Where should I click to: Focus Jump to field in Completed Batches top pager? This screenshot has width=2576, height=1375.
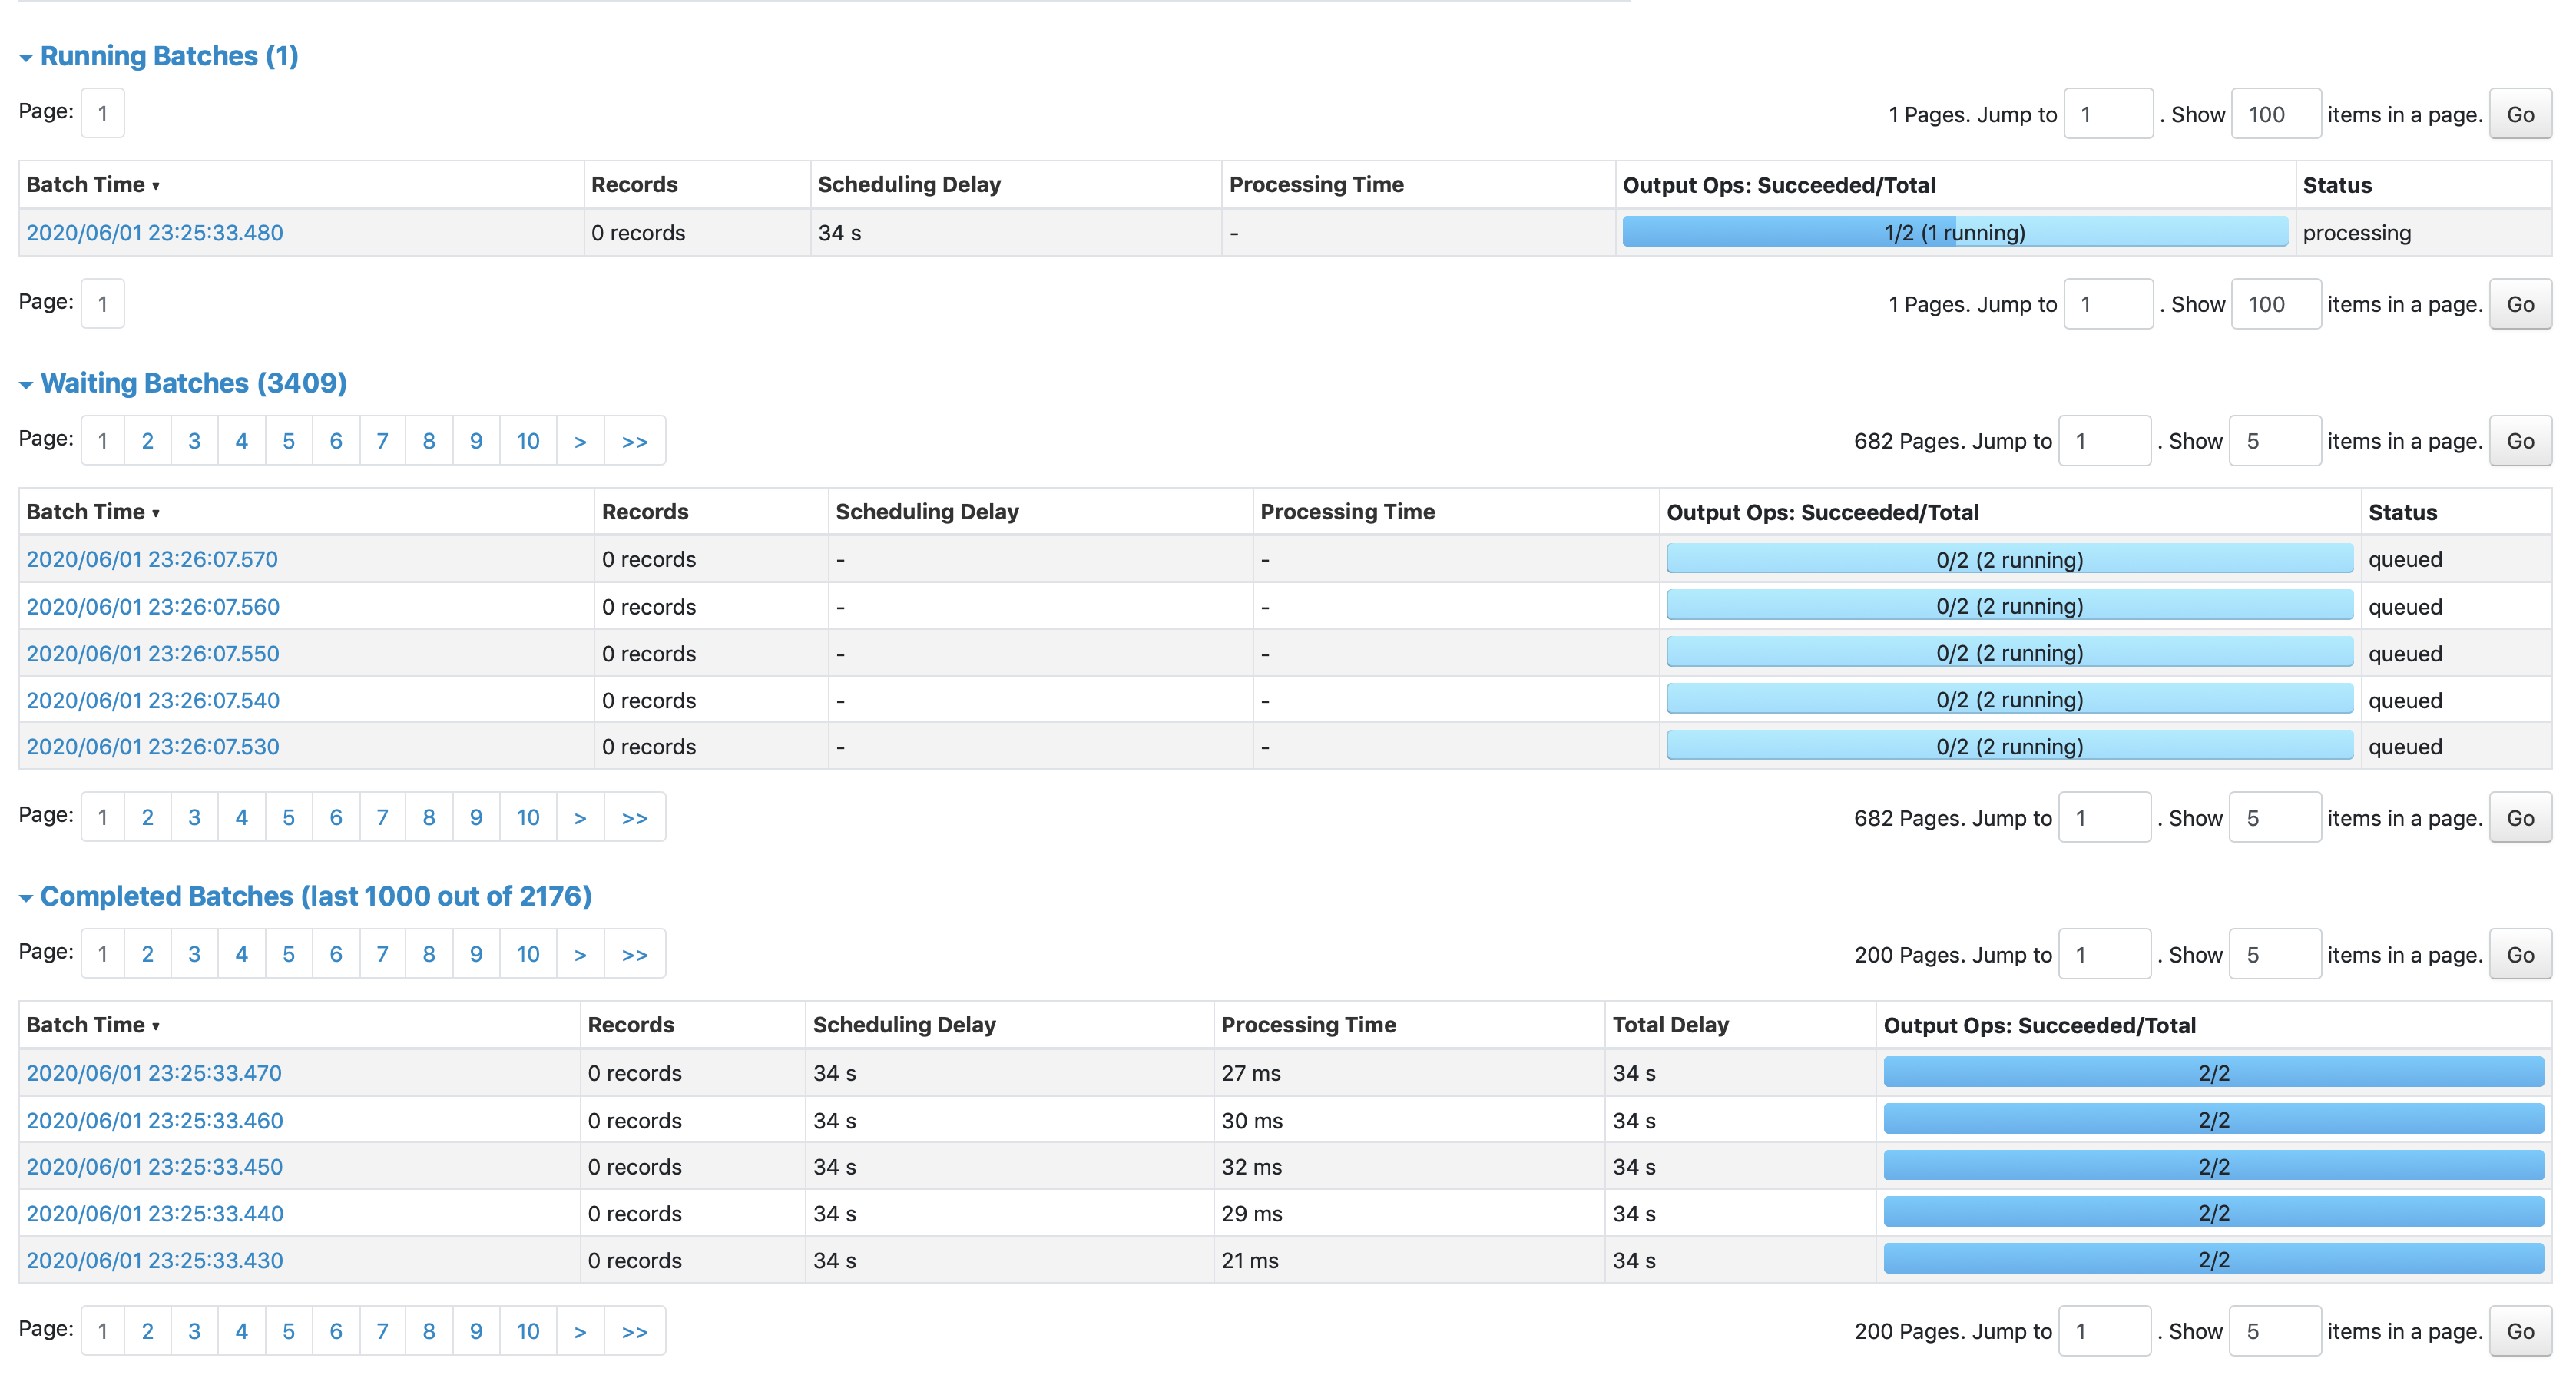pyautogui.click(x=2104, y=954)
